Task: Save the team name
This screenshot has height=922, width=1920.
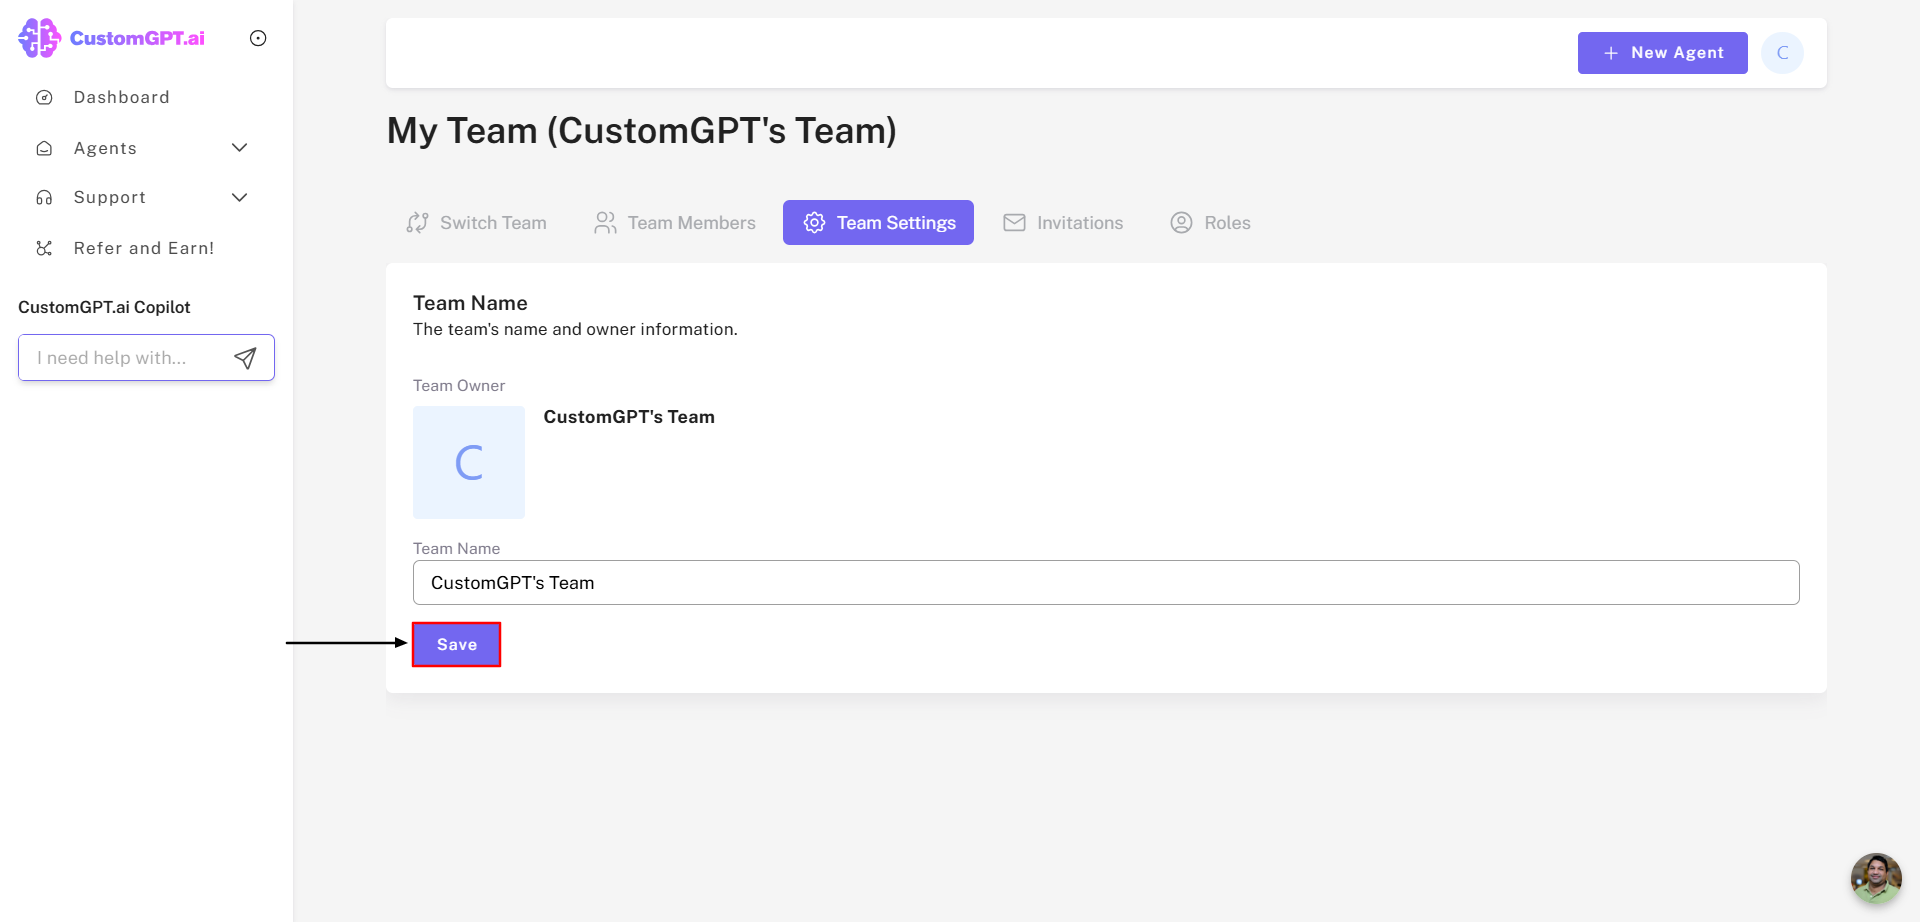Action: [x=457, y=645]
